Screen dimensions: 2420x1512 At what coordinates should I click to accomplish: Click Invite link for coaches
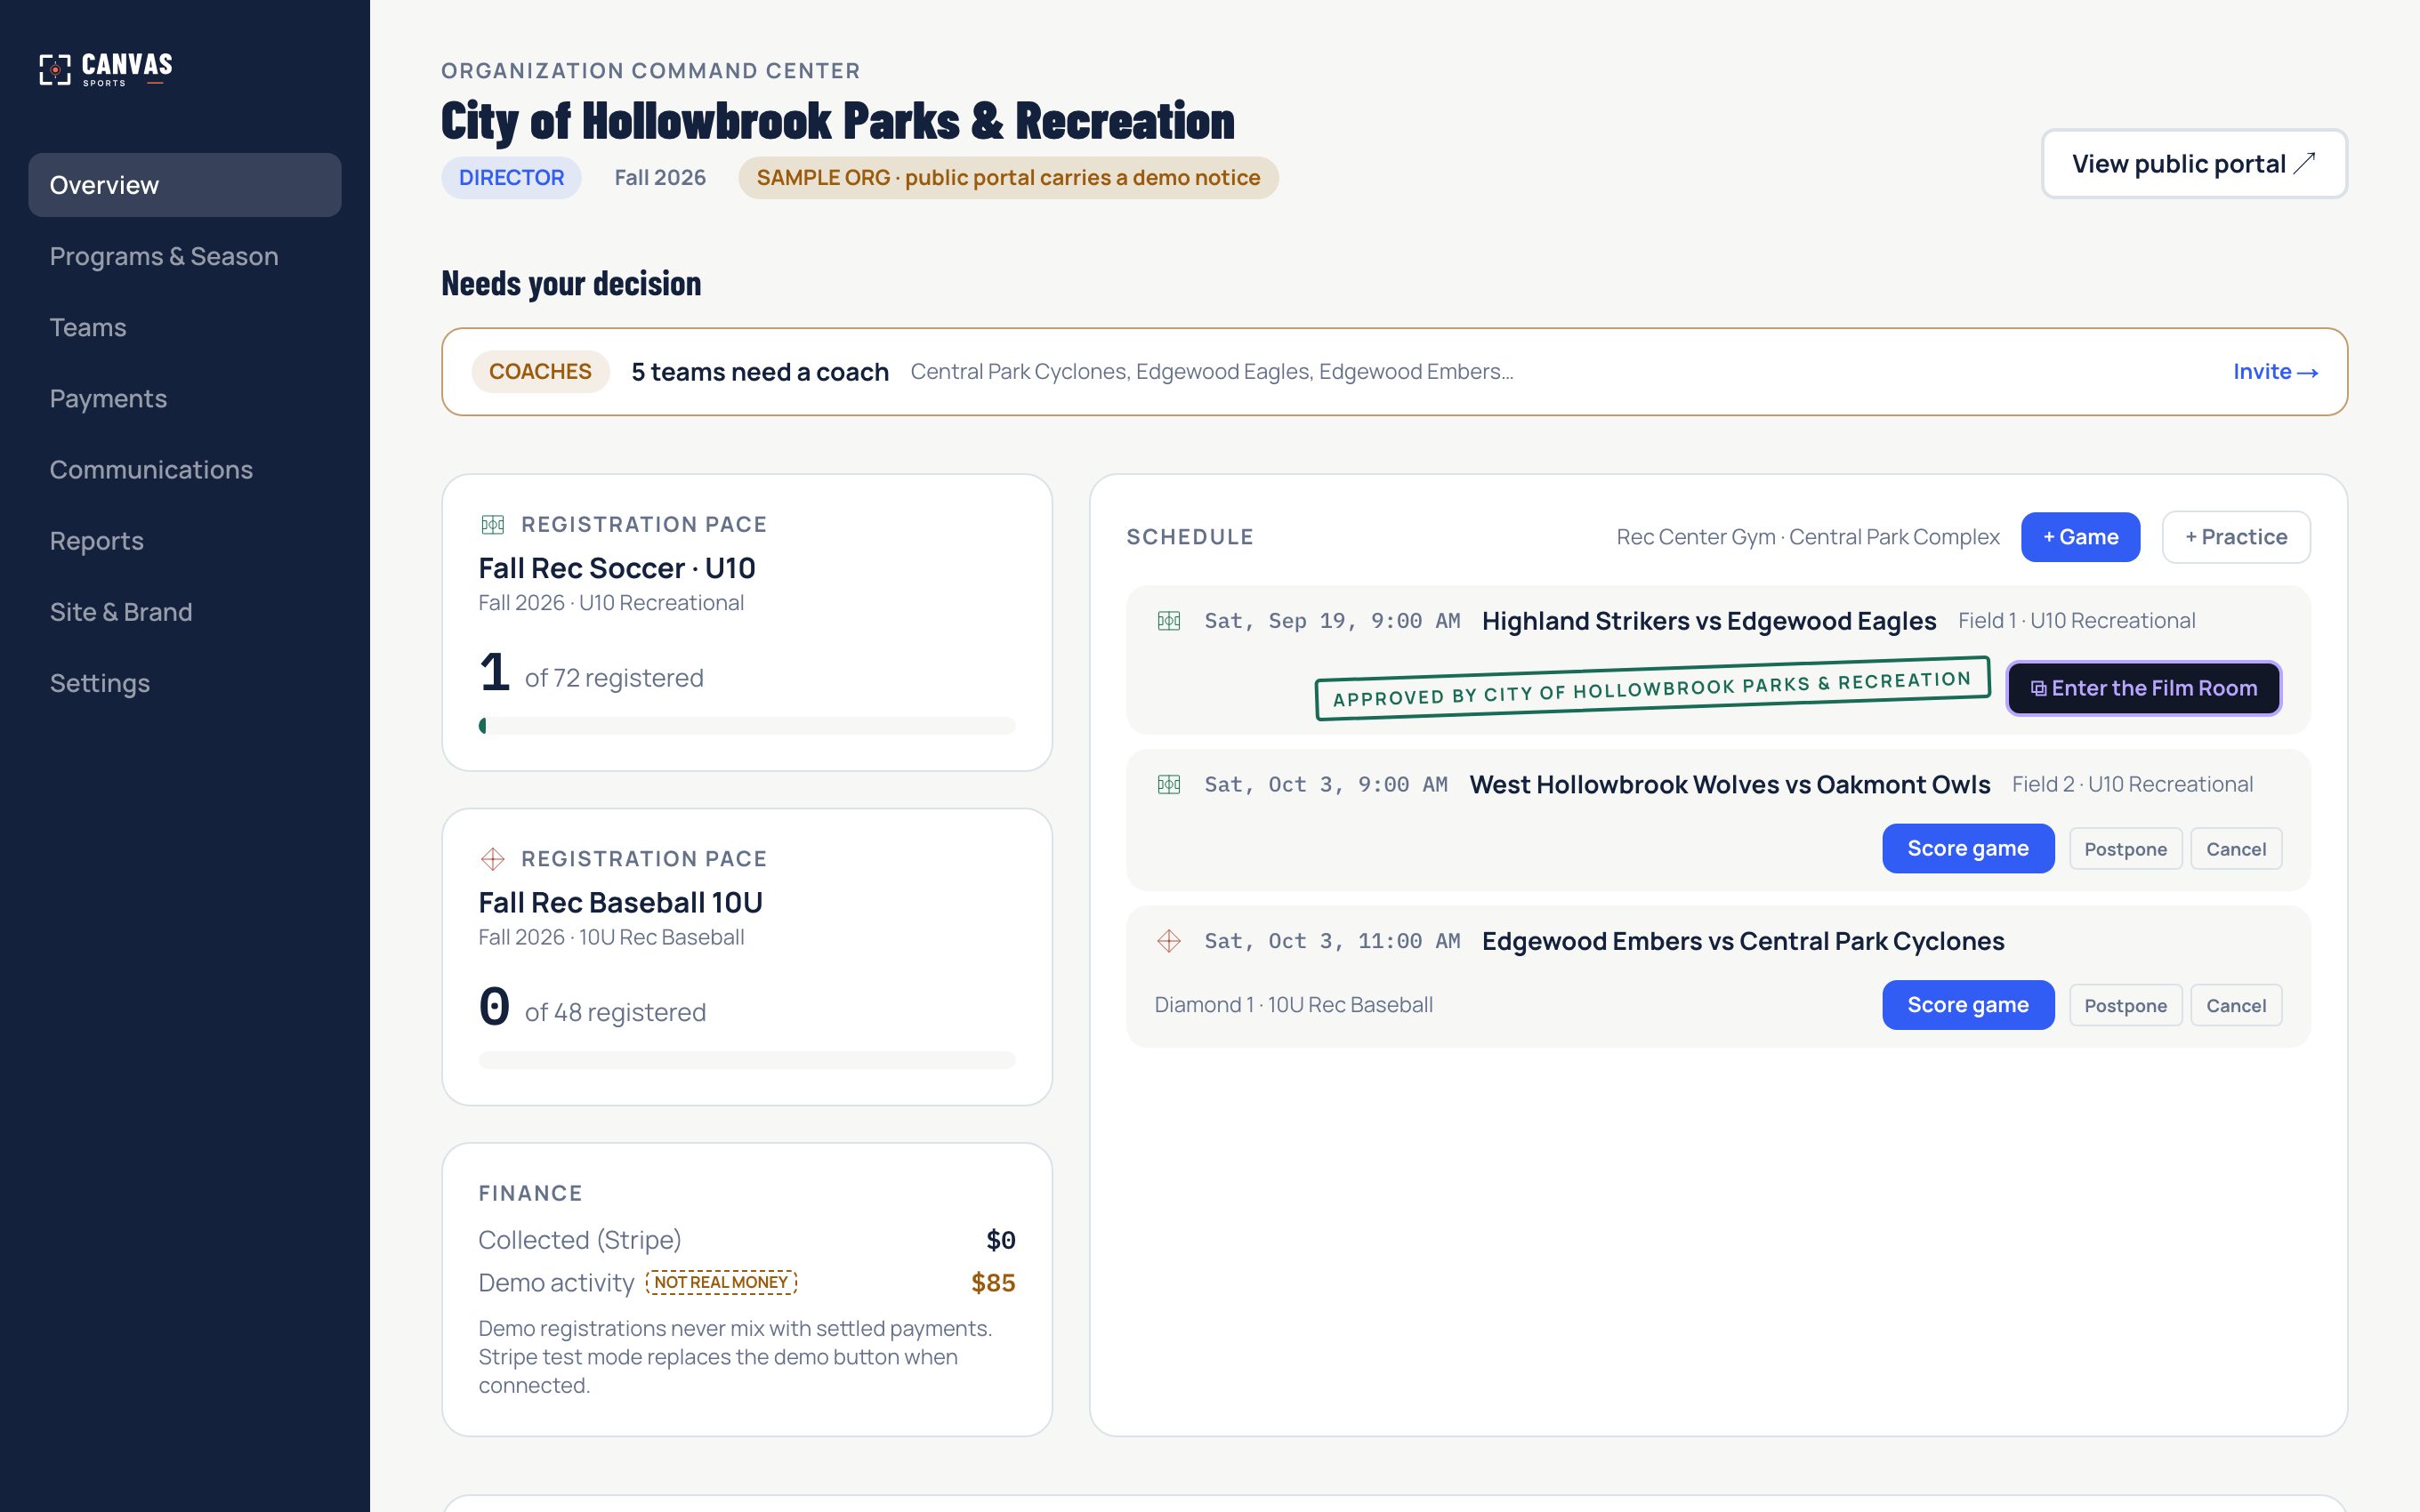[2275, 372]
